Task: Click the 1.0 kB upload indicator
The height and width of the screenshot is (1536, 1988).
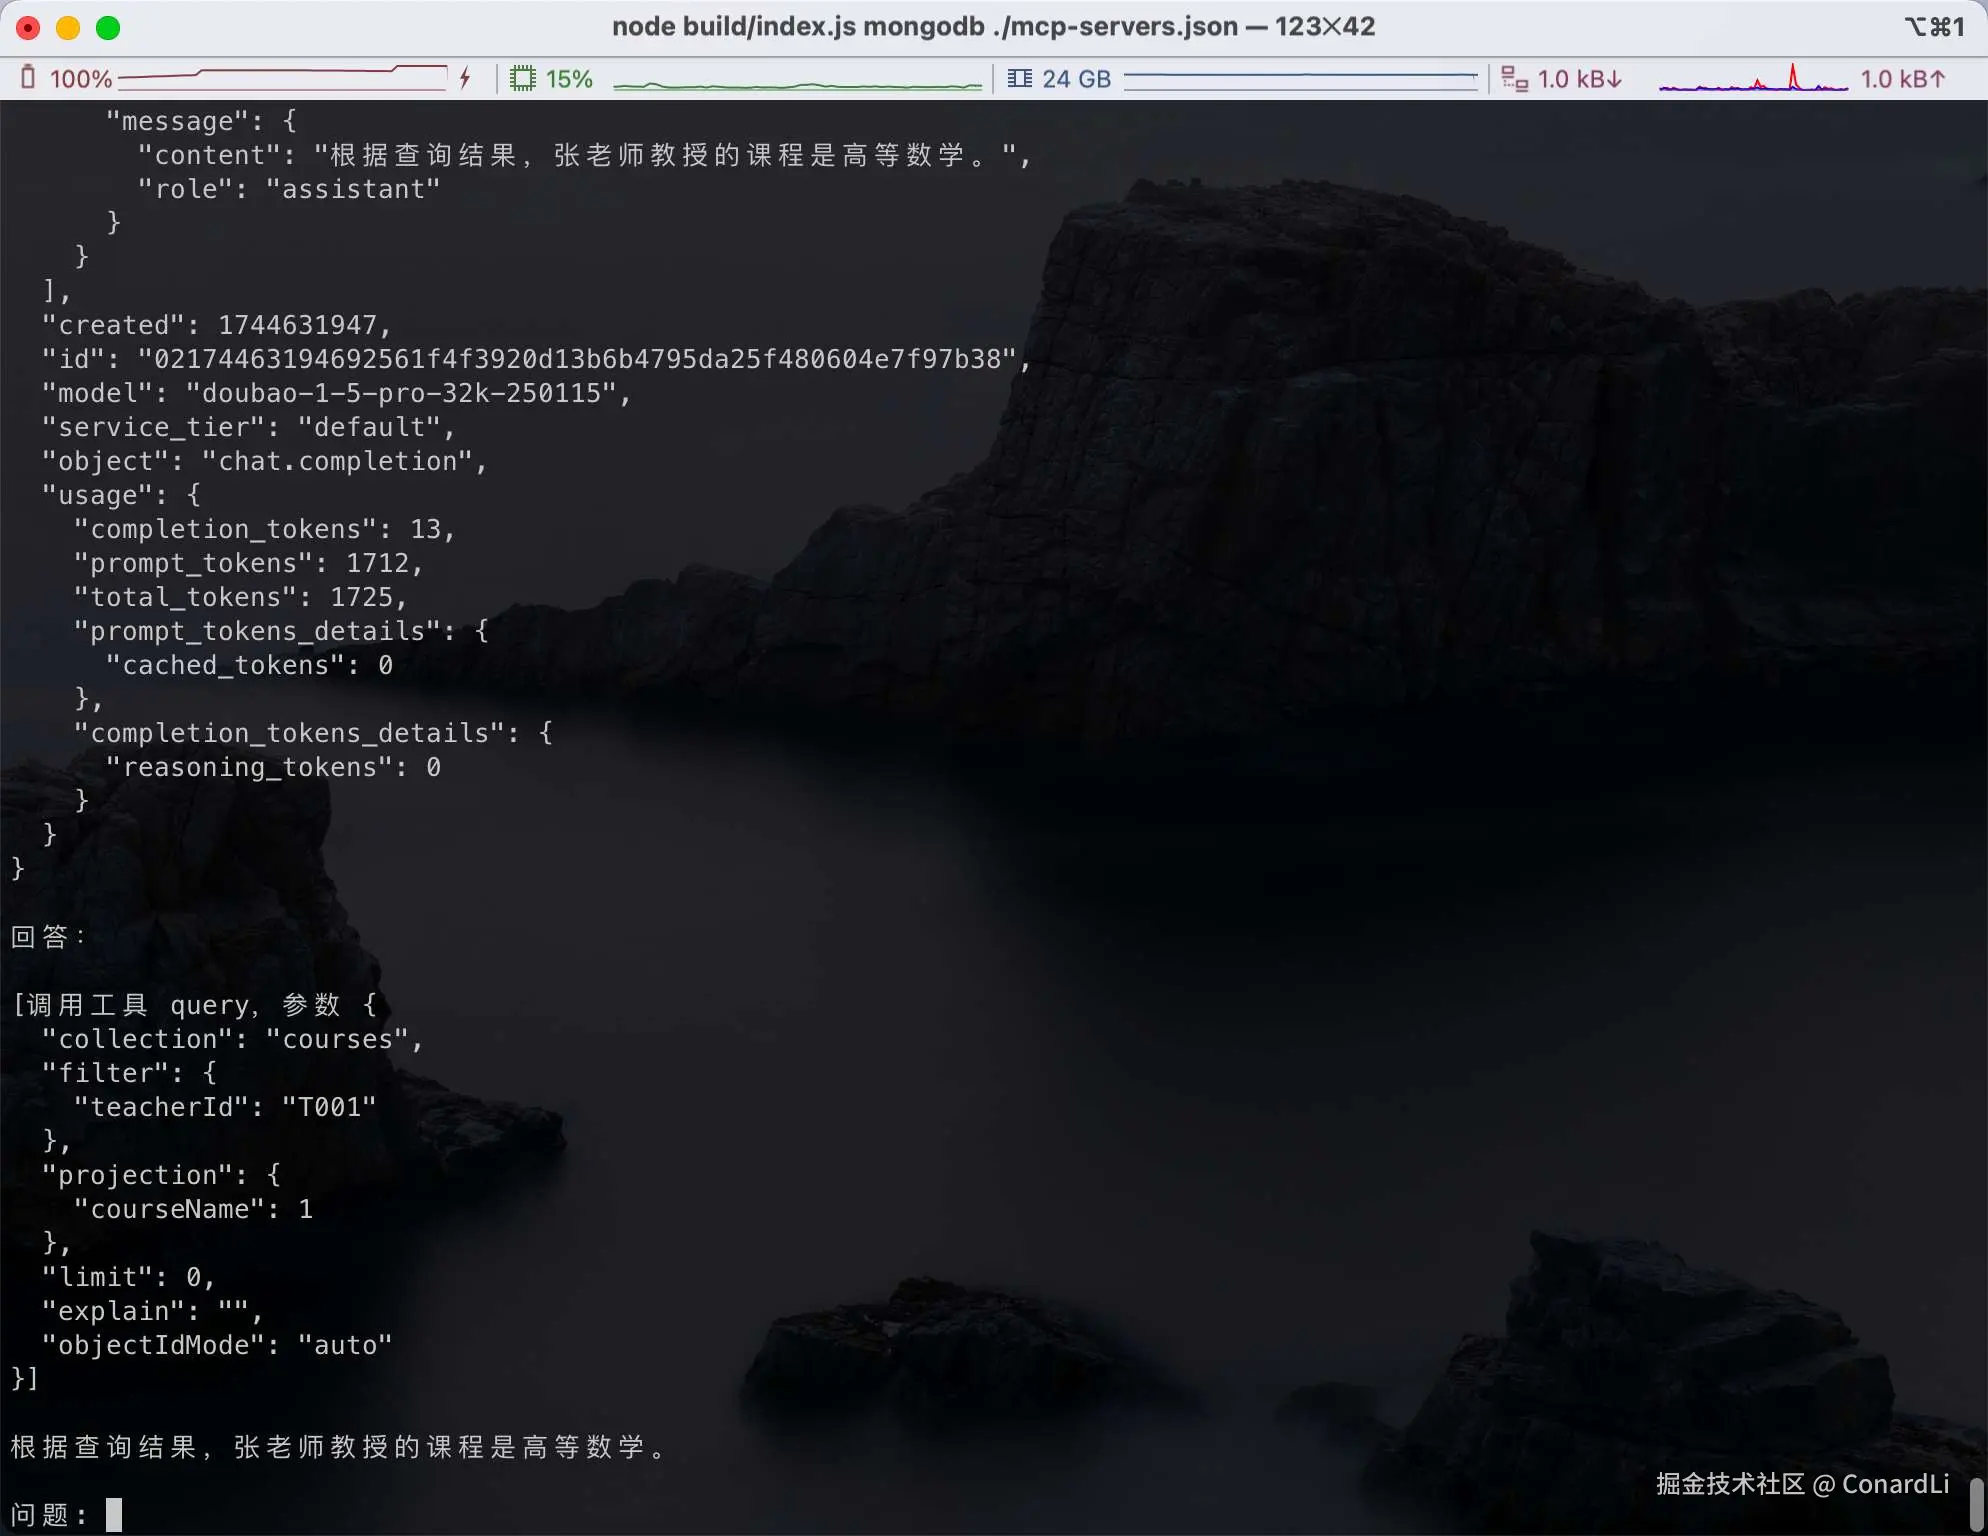Action: (x=1902, y=79)
